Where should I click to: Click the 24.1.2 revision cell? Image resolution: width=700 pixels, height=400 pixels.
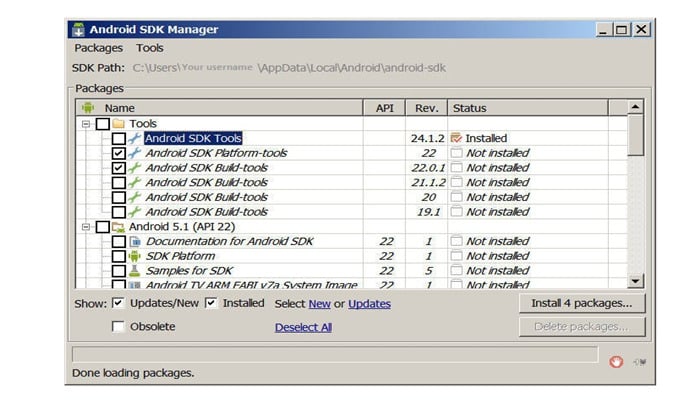click(x=427, y=138)
